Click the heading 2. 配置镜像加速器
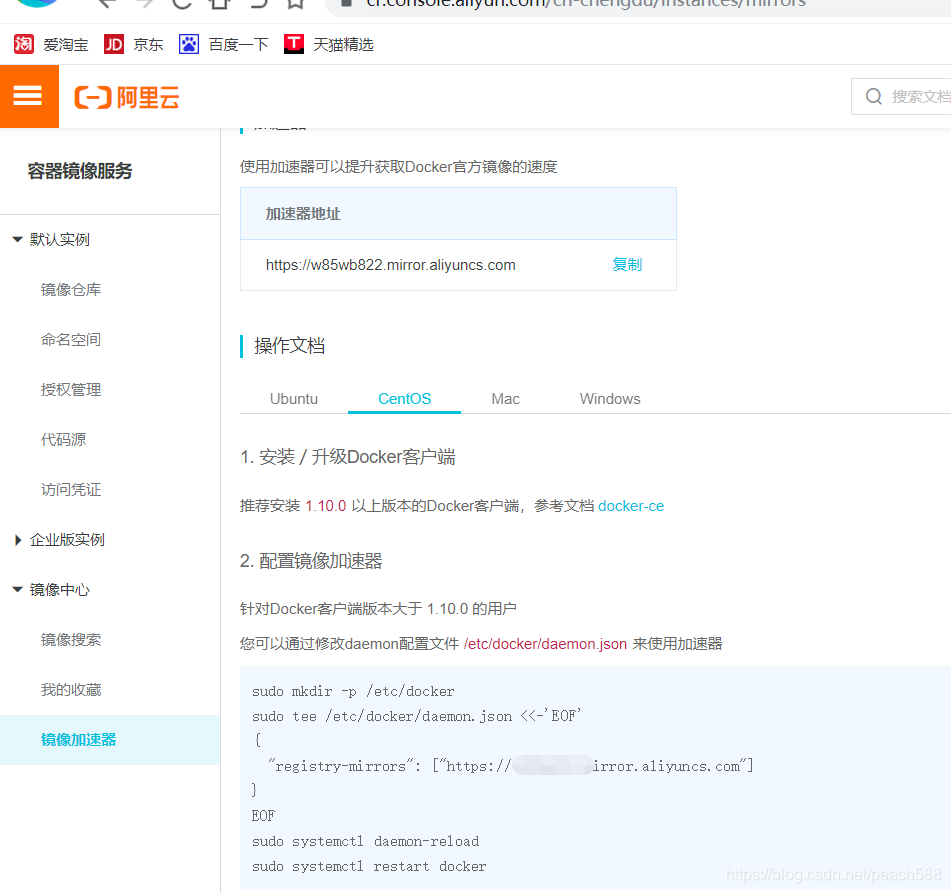Viewport: 951px width, 893px height. [311, 561]
